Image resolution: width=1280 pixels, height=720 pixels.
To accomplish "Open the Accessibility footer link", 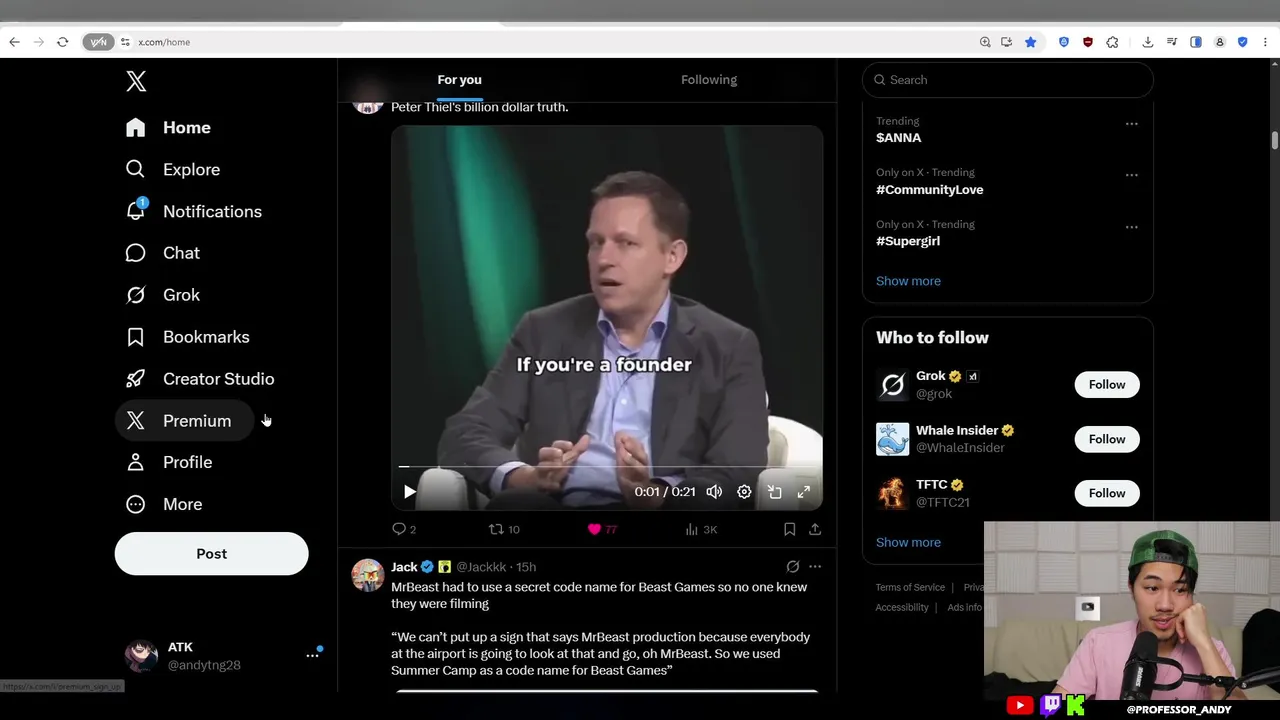I will (902, 607).
